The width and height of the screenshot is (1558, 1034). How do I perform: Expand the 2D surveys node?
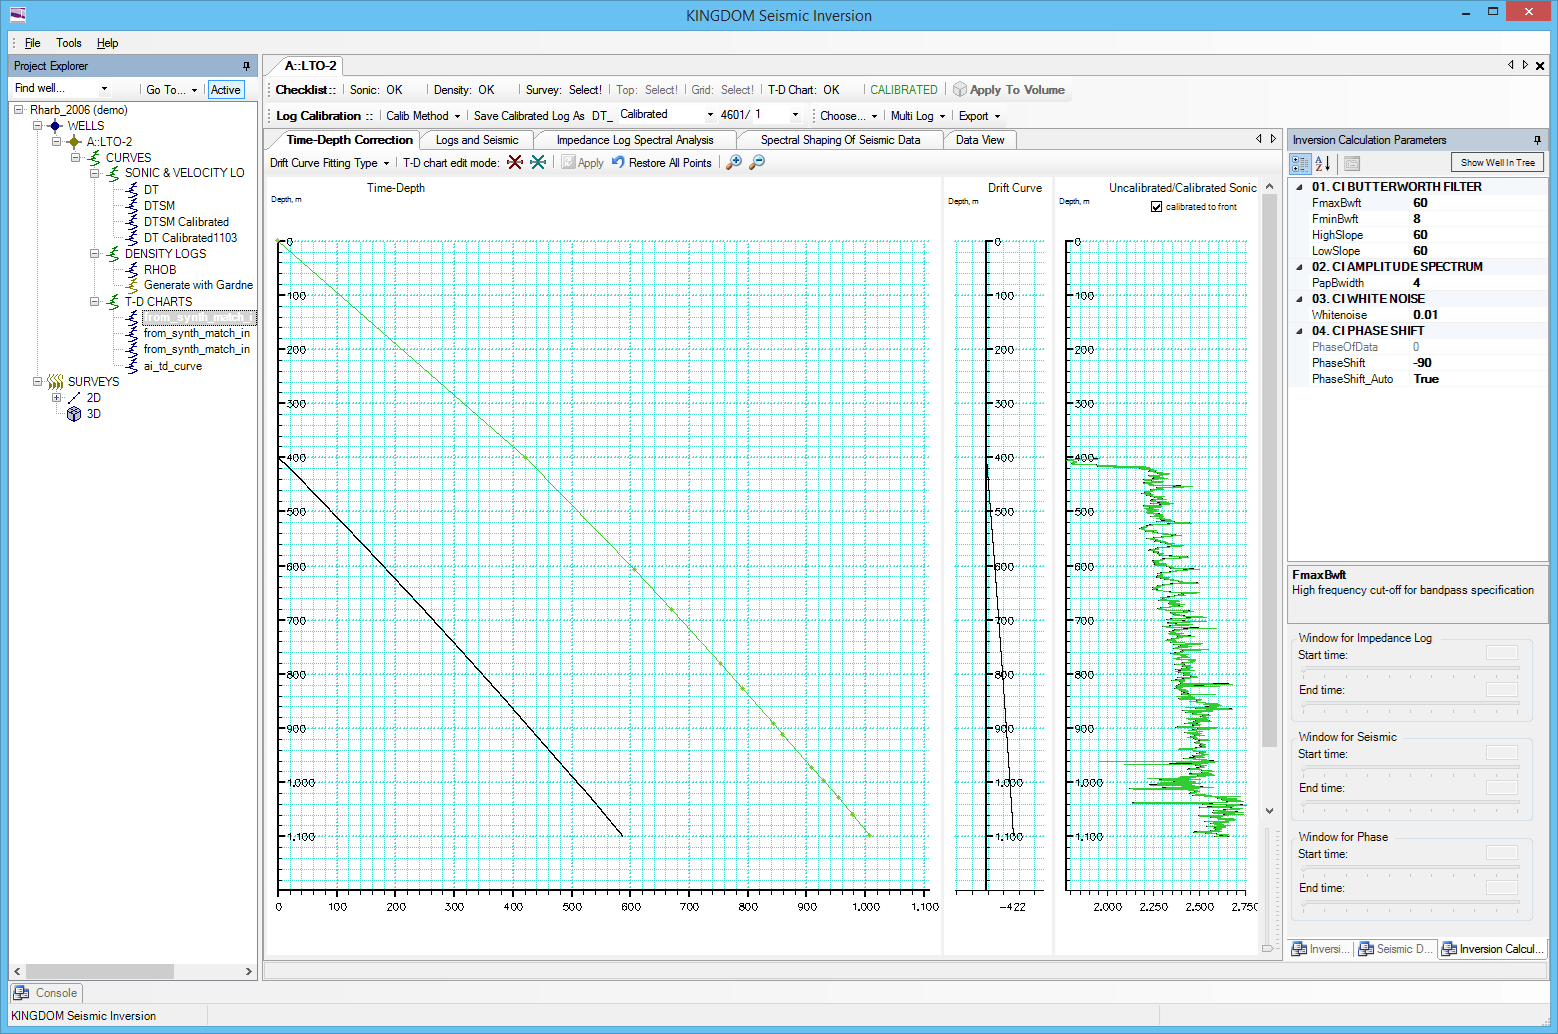click(56, 398)
